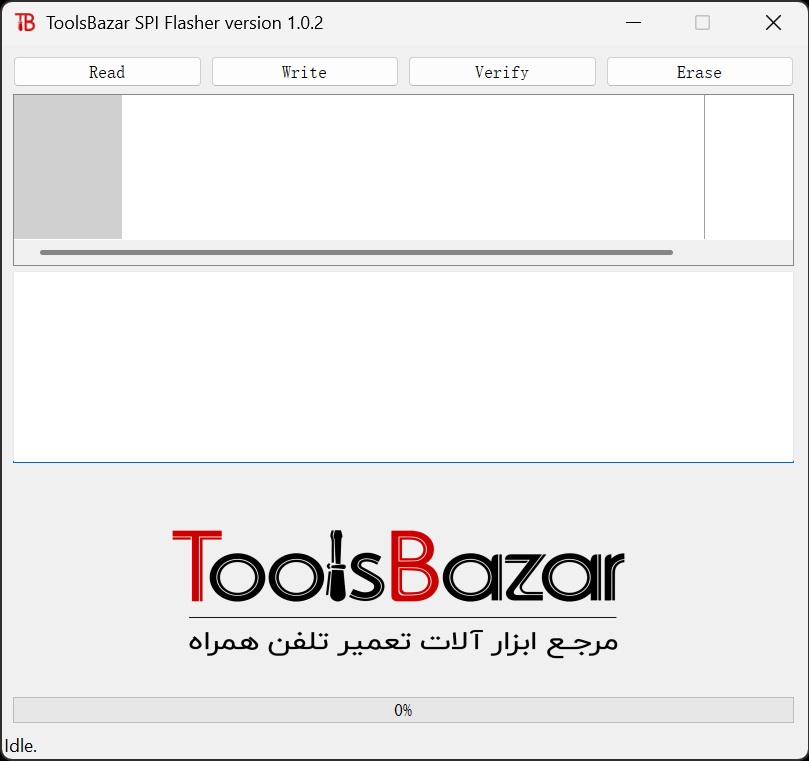Click the gray address column of the hex viewer

(66, 166)
